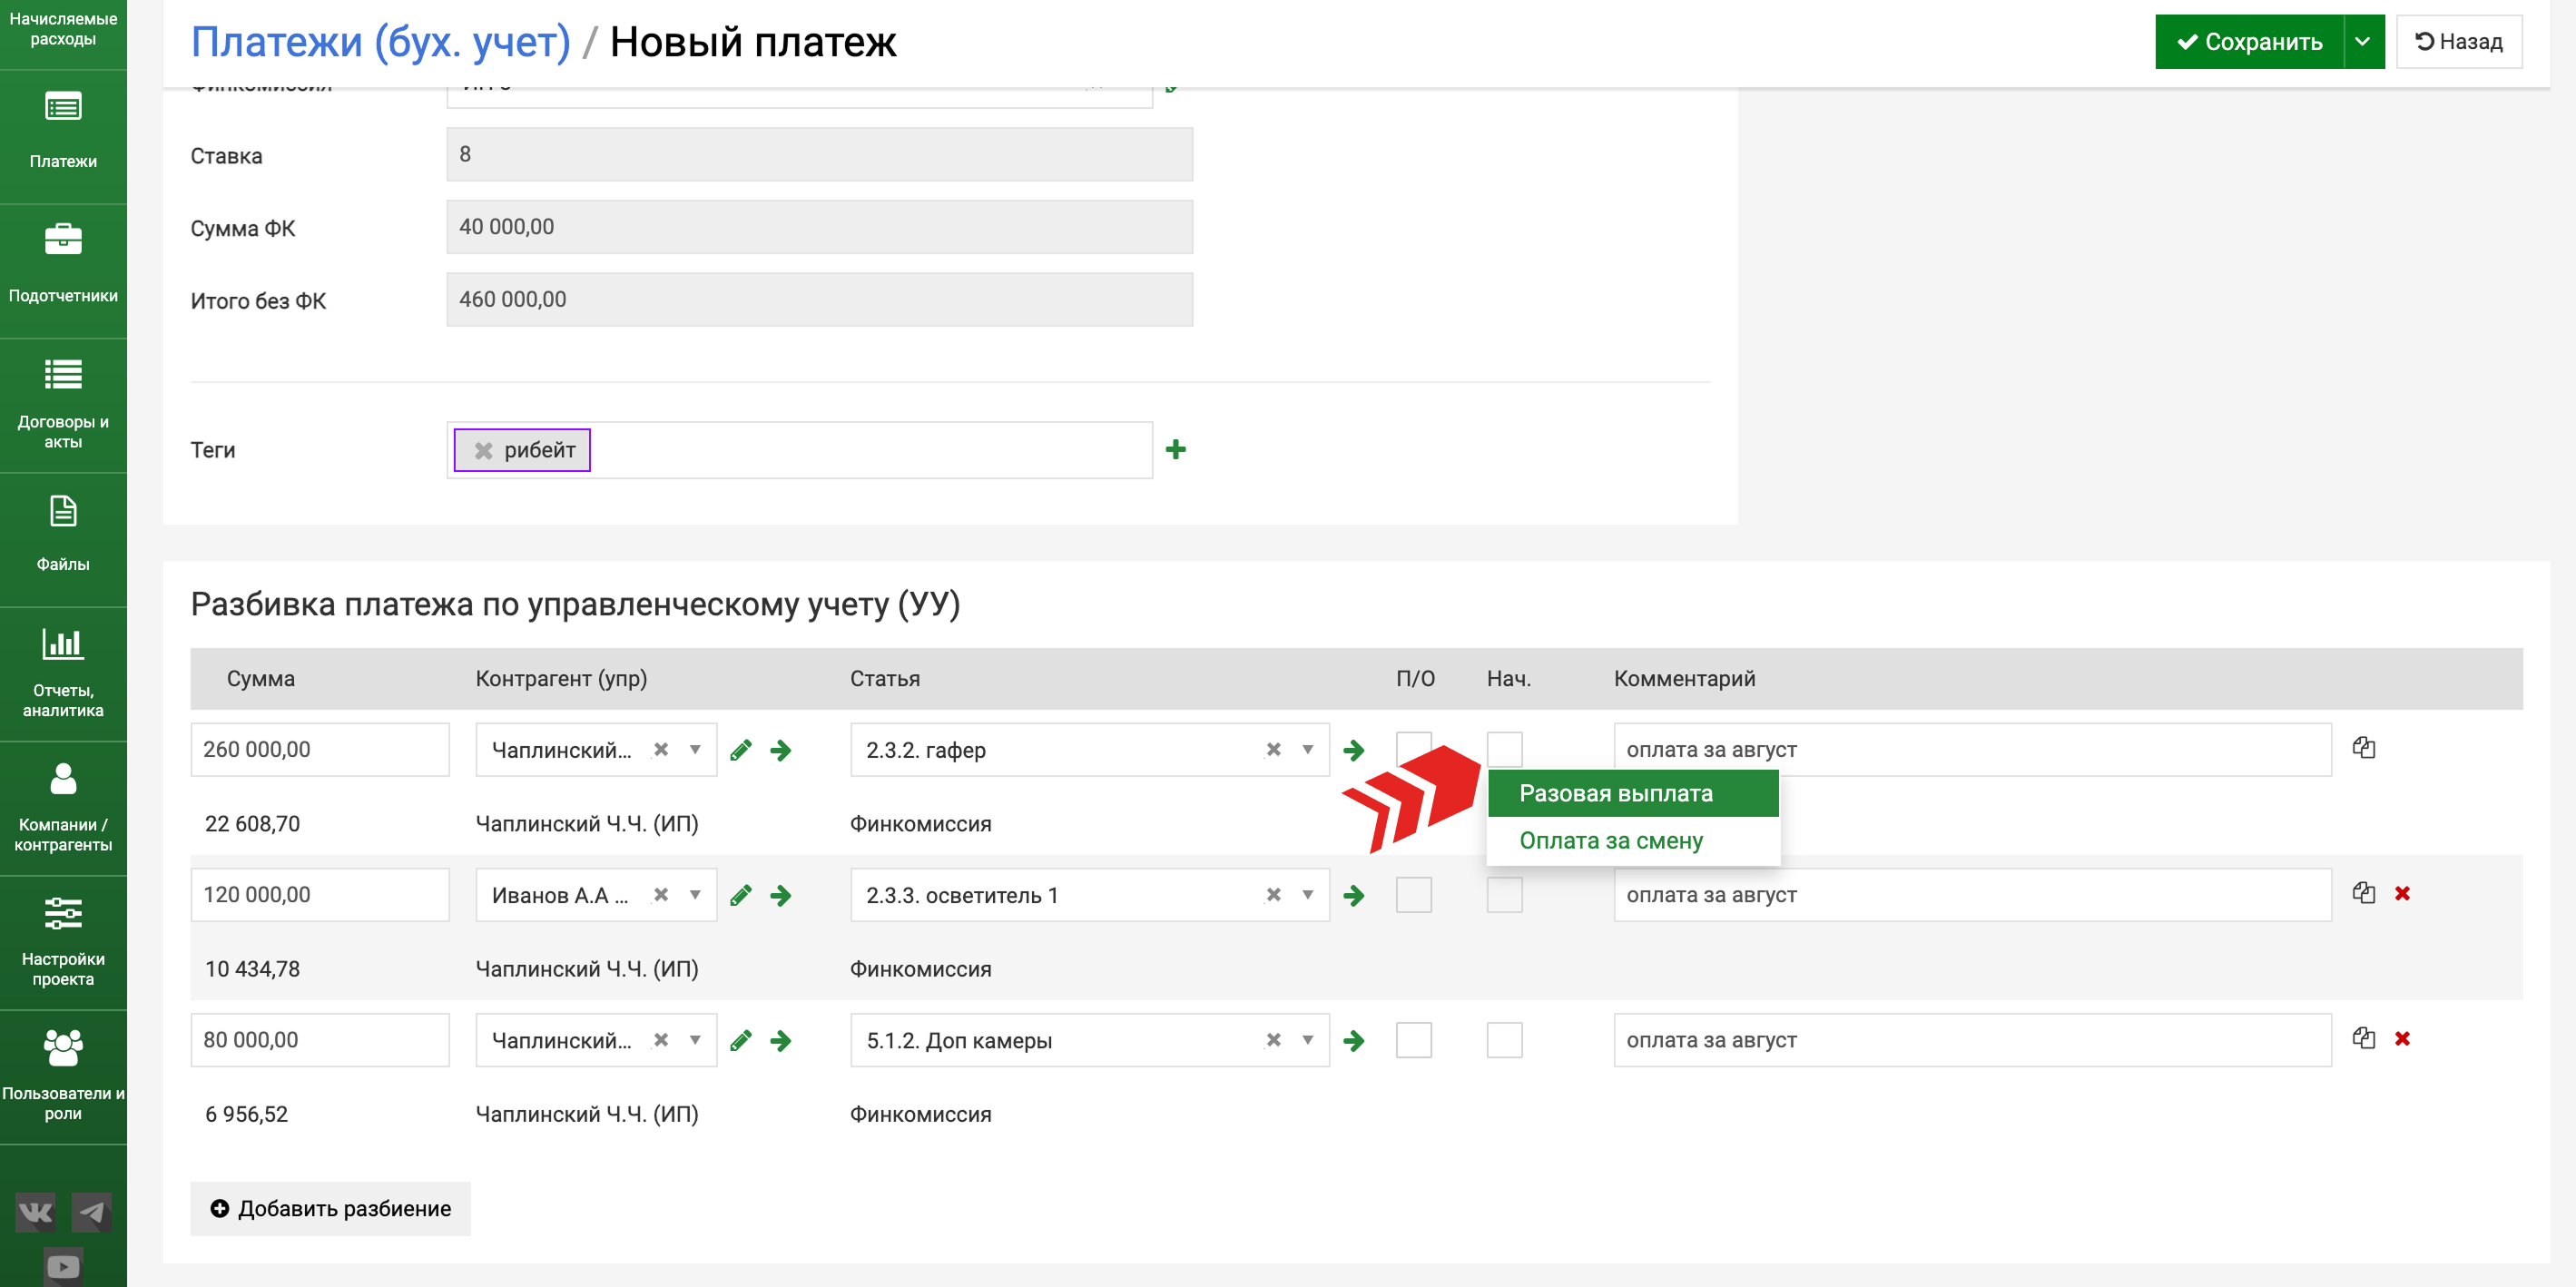This screenshot has height=1287, width=2576.
Task: Toggle П/О checkbox in the 120 000,00 row
Action: point(1413,895)
